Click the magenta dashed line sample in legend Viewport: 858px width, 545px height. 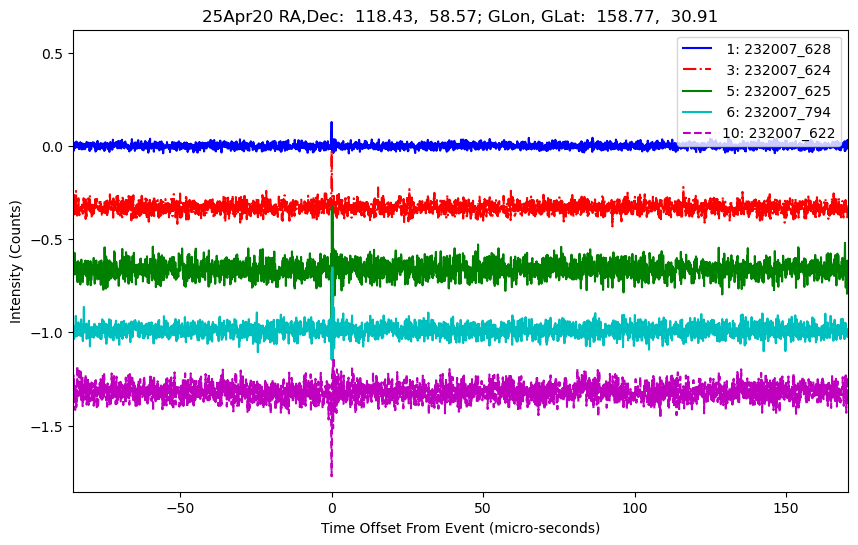(x=697, y=133)
